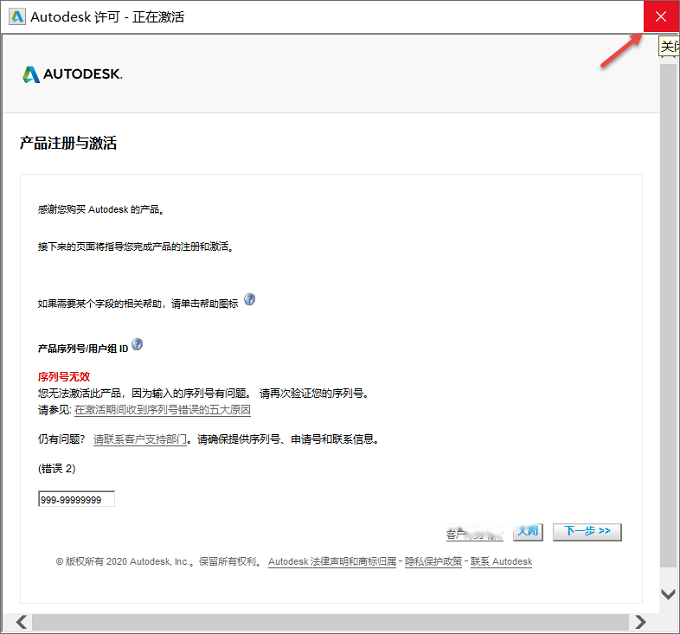Open link 在激活期间收到序列号错误的五大原因
The height and width of the screenshot is (634, 680).
[163, 410]
